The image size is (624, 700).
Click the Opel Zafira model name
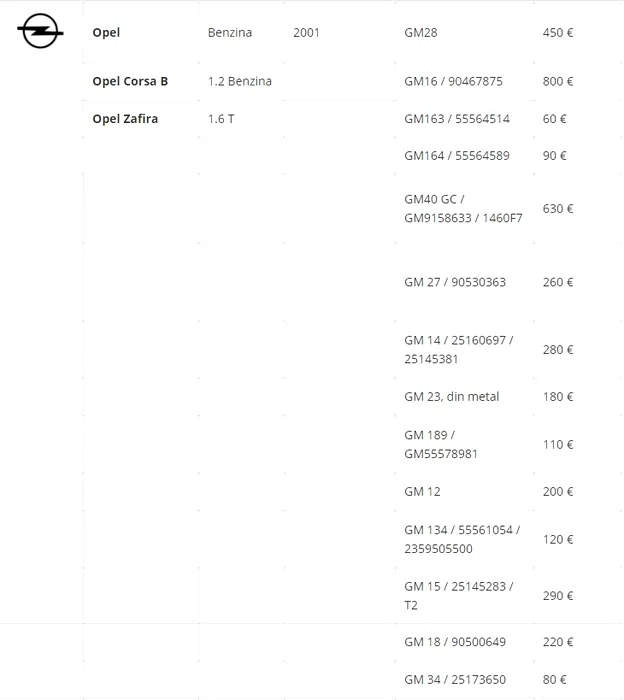(125, 119)
